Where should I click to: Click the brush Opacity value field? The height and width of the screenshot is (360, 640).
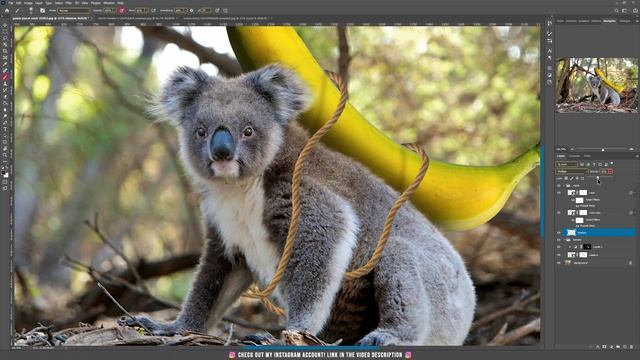point(110,10)
